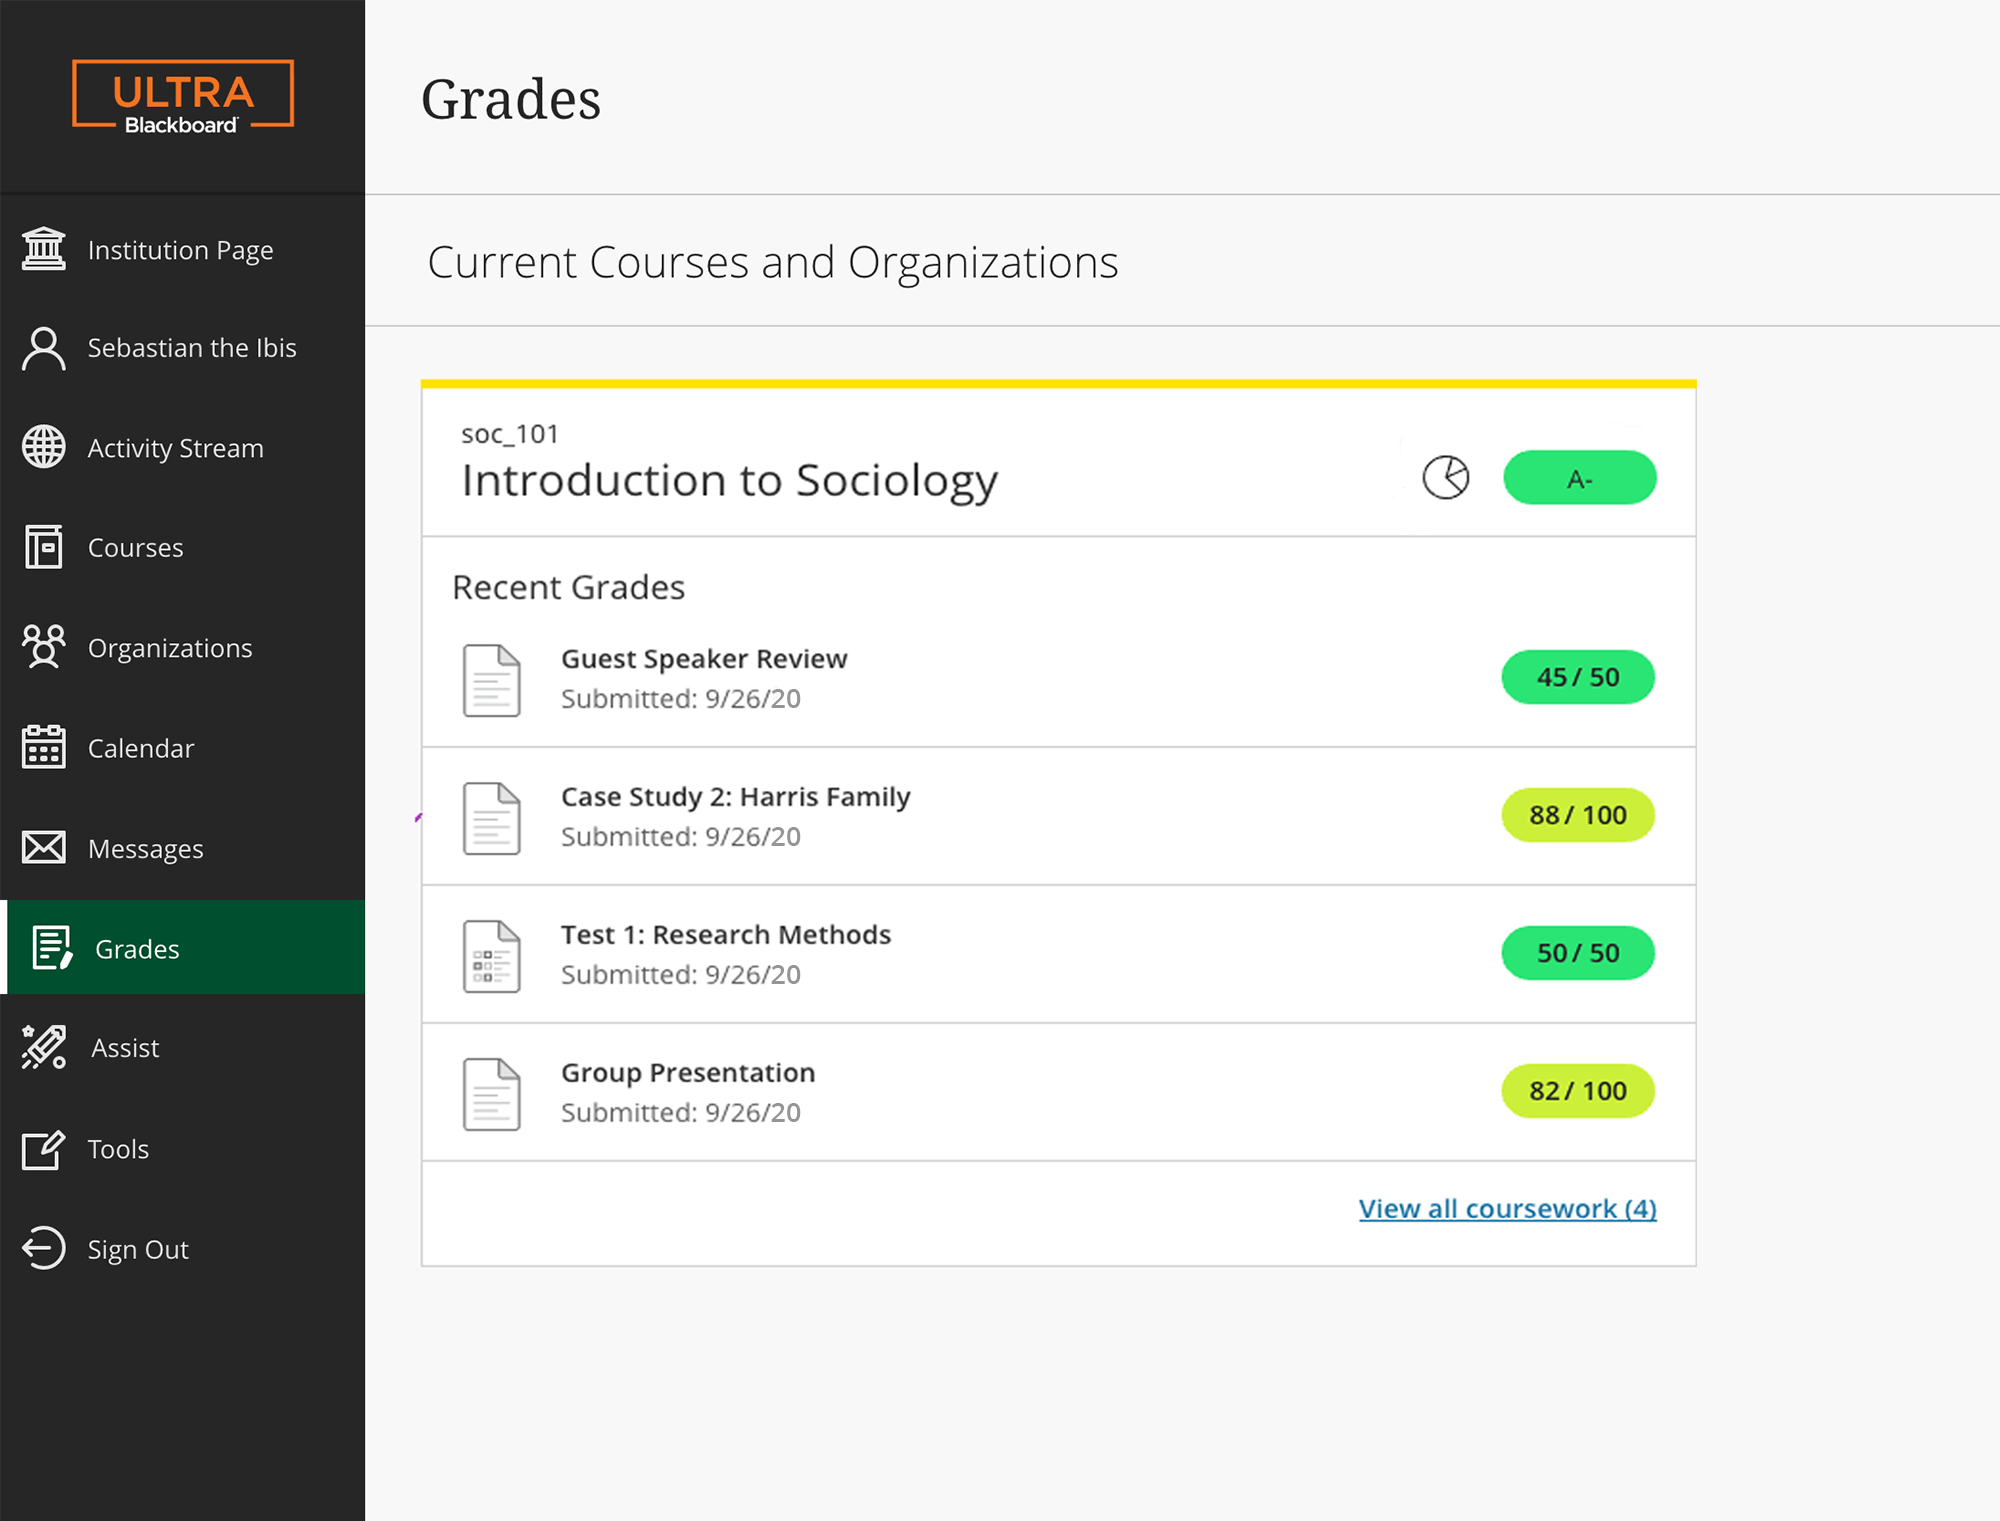The image size is (2000, 1521).
Task: Click the Test 1 Research Methods test icon
Action: [x=492, y=956]
